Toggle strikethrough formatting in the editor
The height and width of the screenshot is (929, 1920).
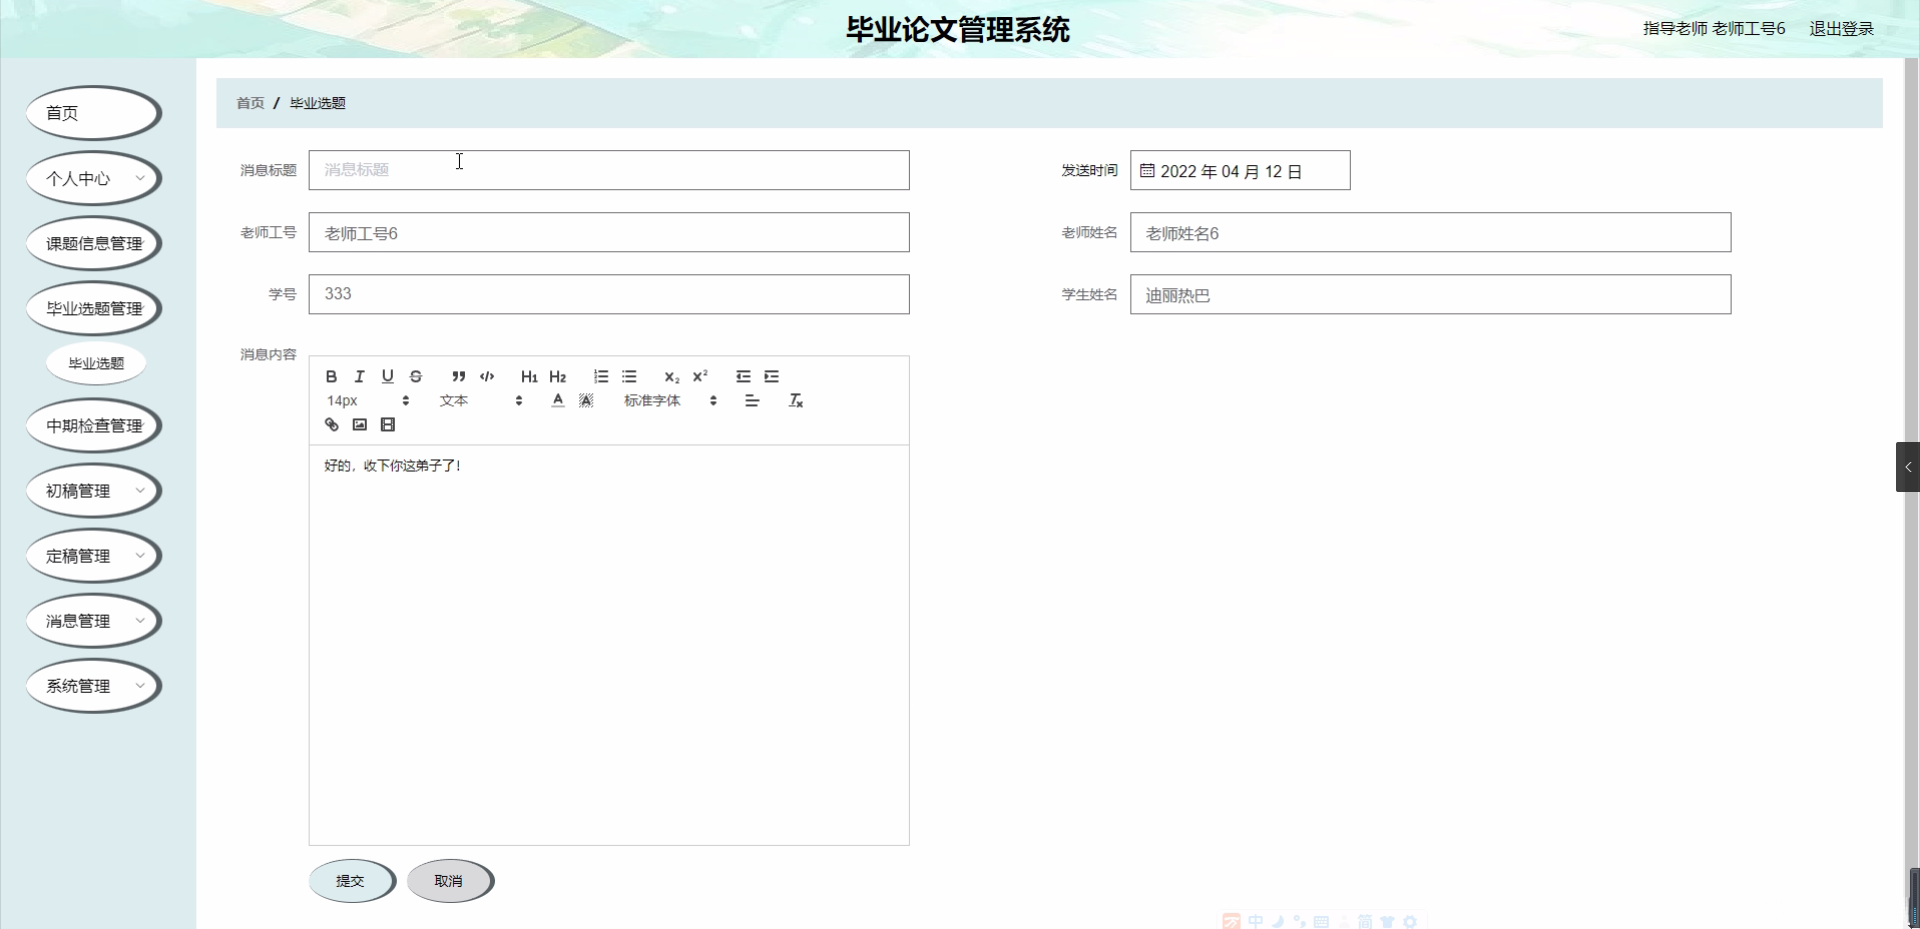coord(416,377)
